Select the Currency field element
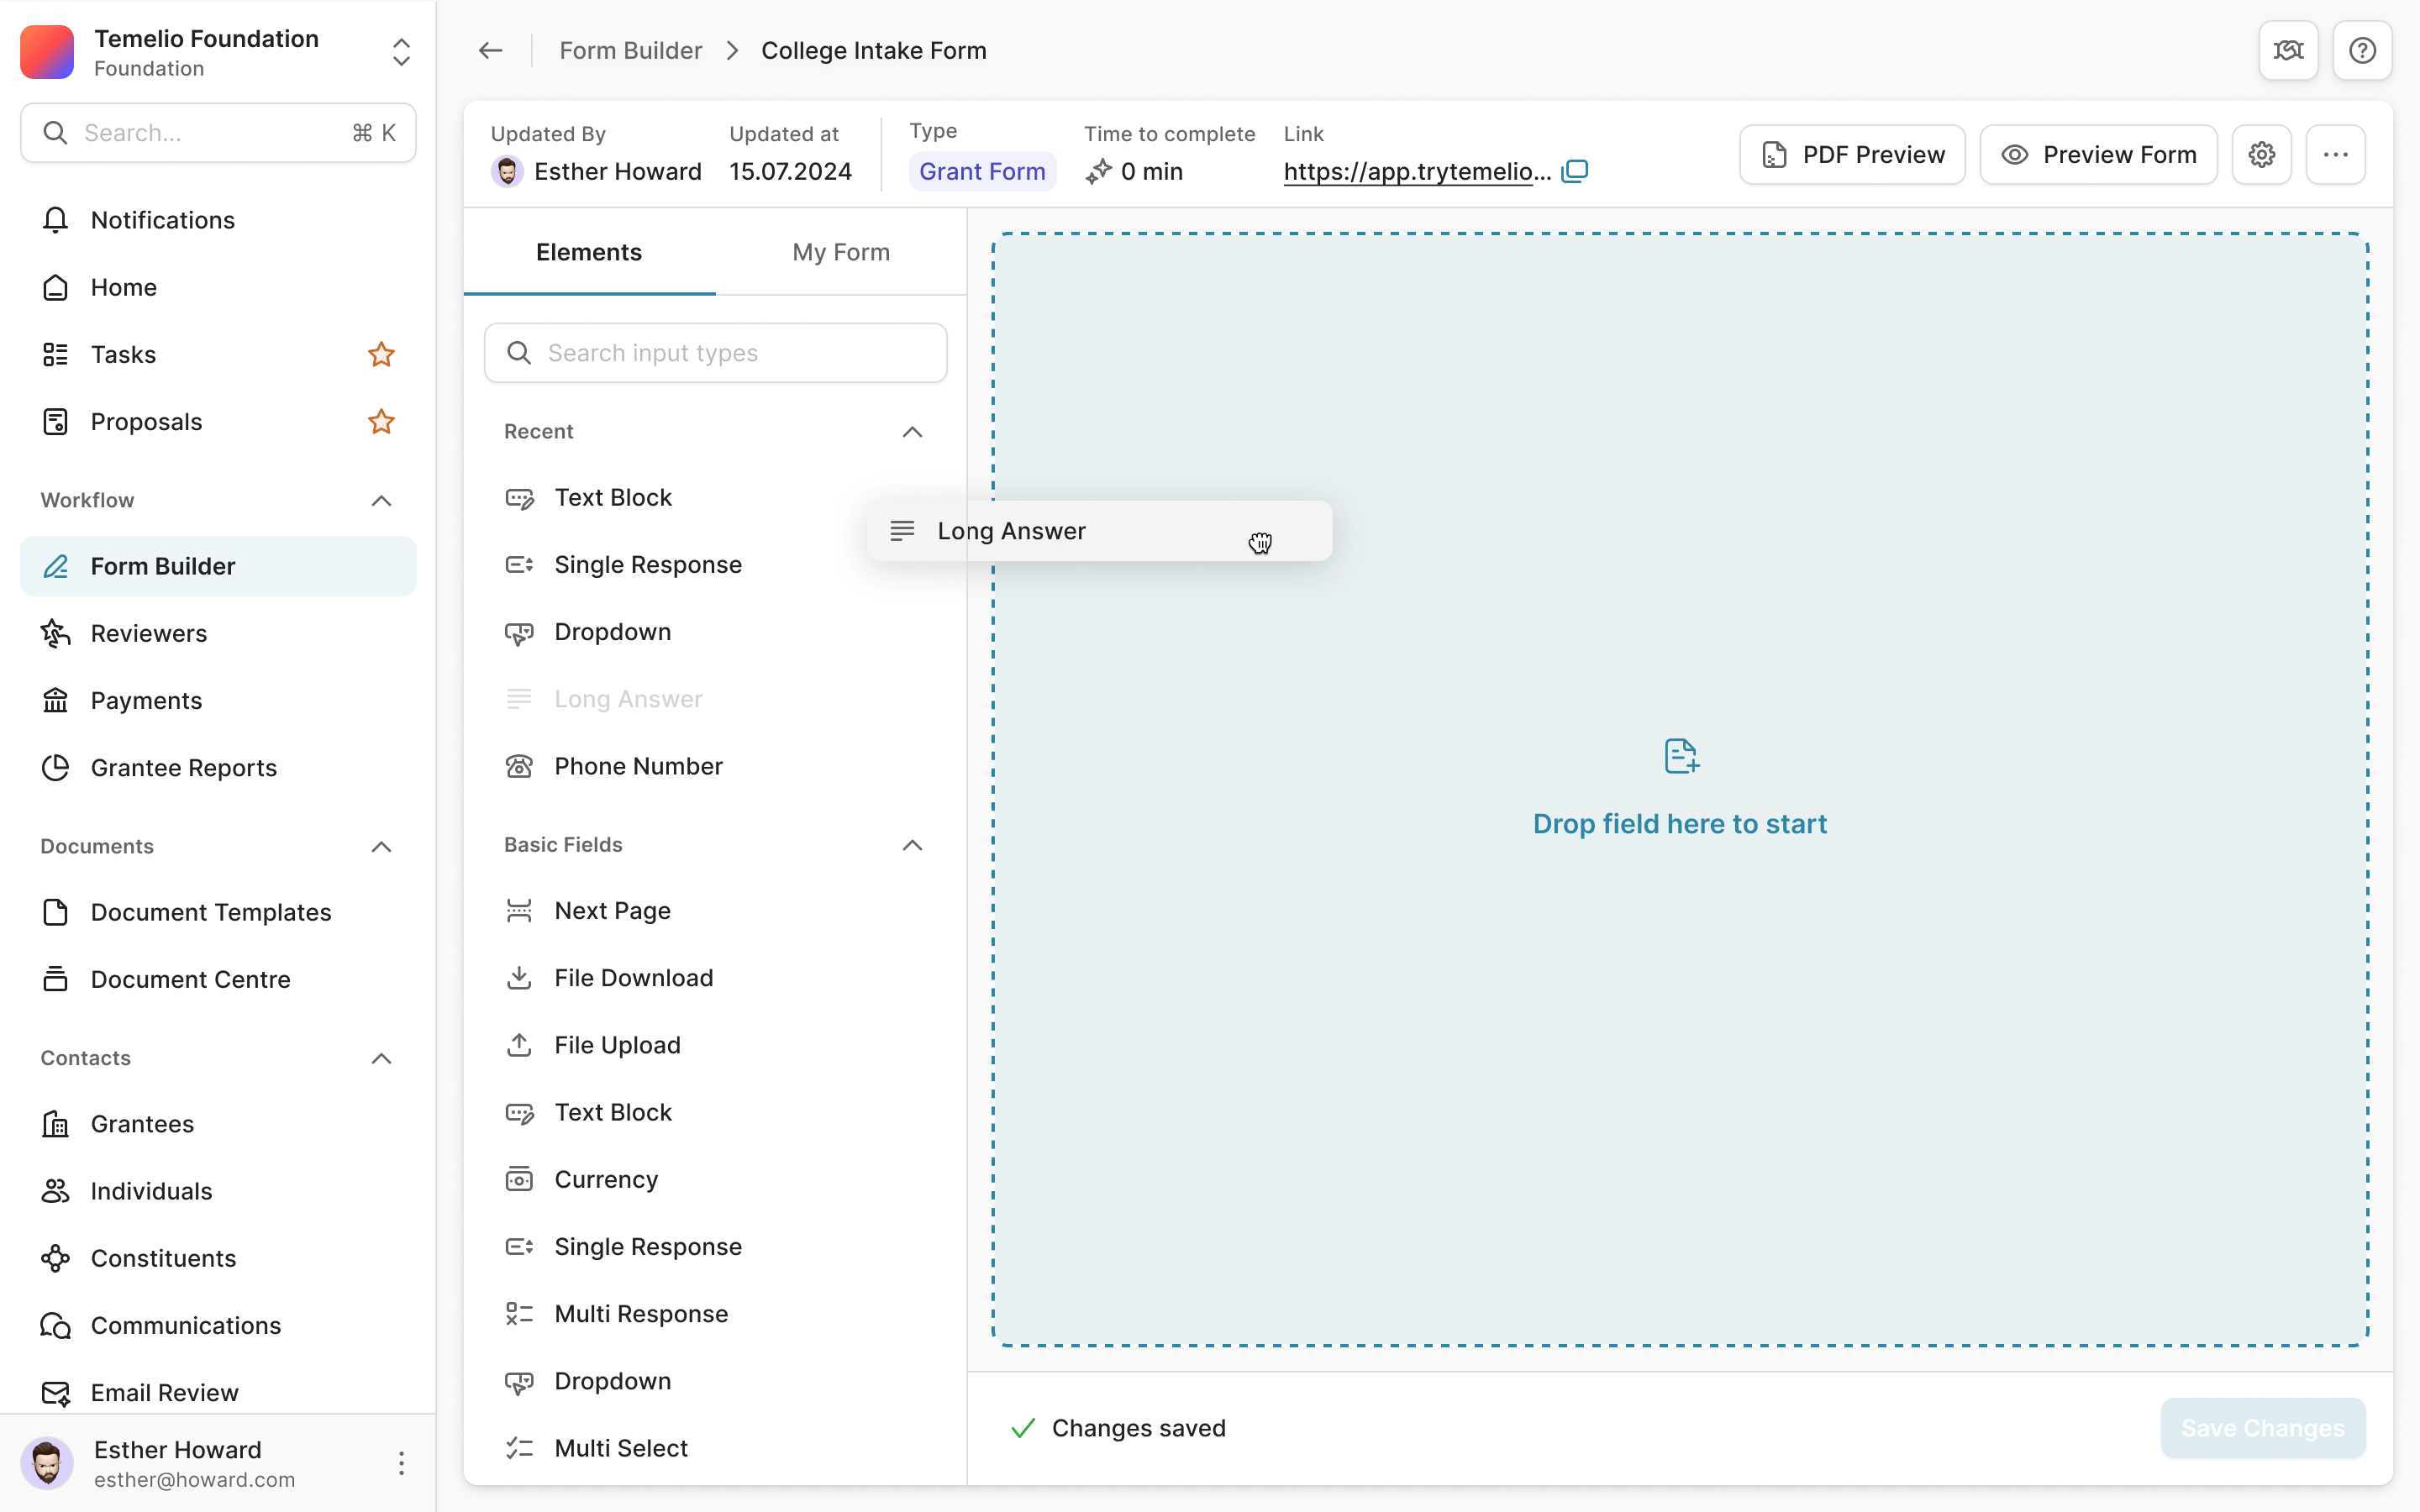2420x1512 pixels. pyautogui.click(x=606, y=1180)
